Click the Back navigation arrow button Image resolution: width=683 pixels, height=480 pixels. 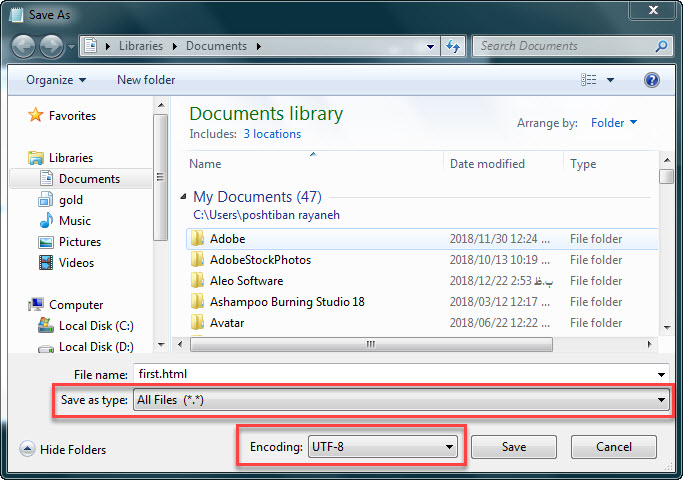[x=24, y=46]
